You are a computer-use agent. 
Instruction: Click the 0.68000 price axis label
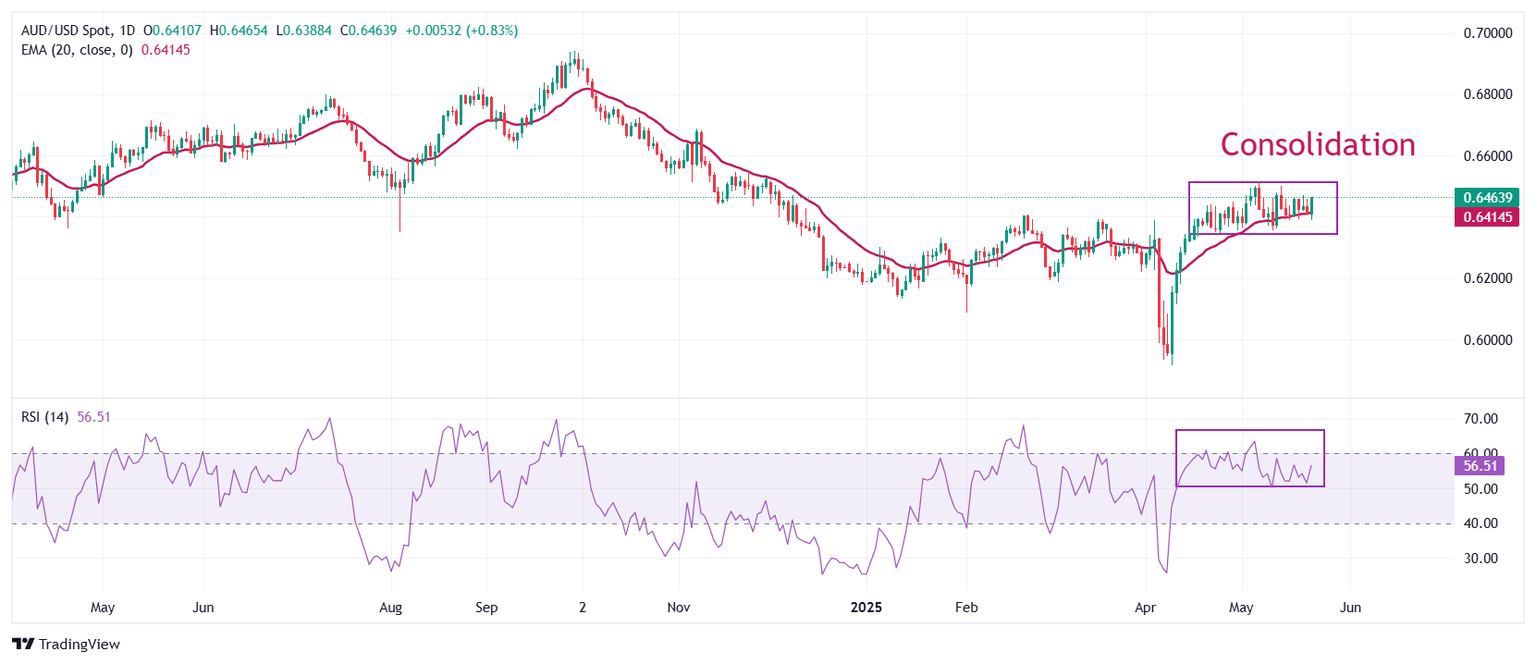pos(1486,95)
